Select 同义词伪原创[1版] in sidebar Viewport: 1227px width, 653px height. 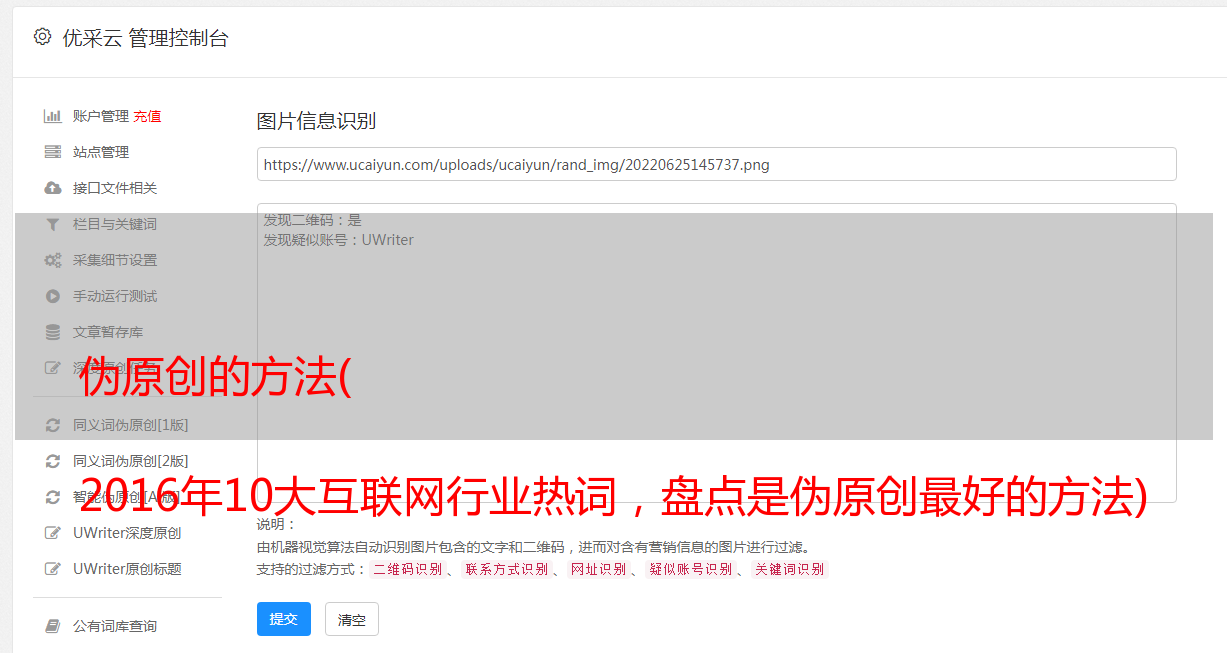130,425
